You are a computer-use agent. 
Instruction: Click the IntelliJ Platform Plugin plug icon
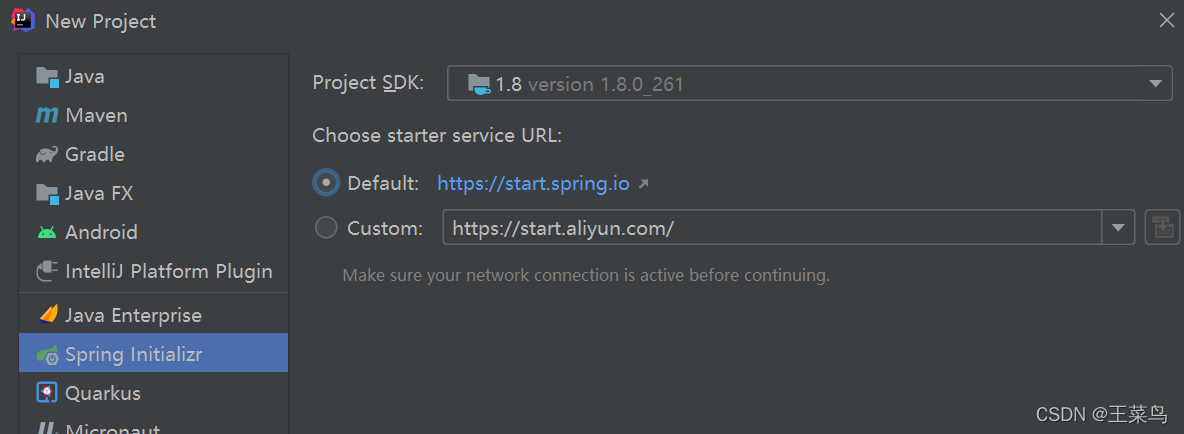(47, 270)
